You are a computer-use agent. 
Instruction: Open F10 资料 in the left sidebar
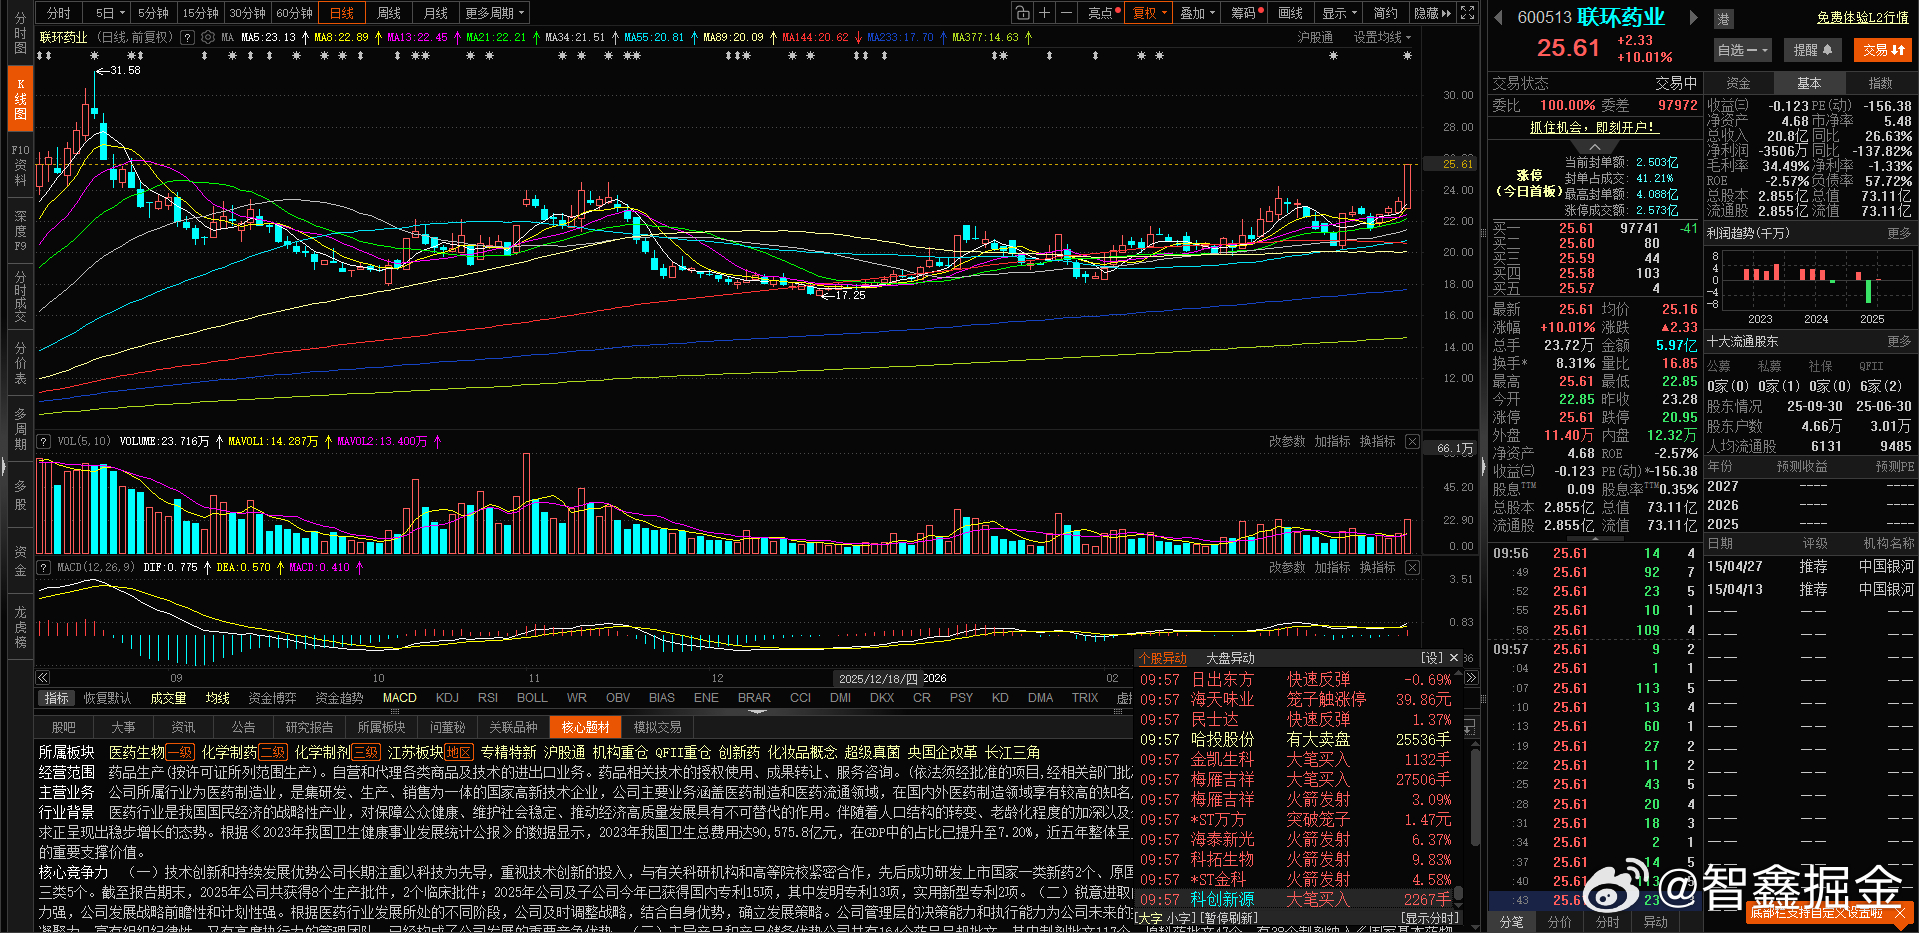pyautogui.click(x=20, y=165)
